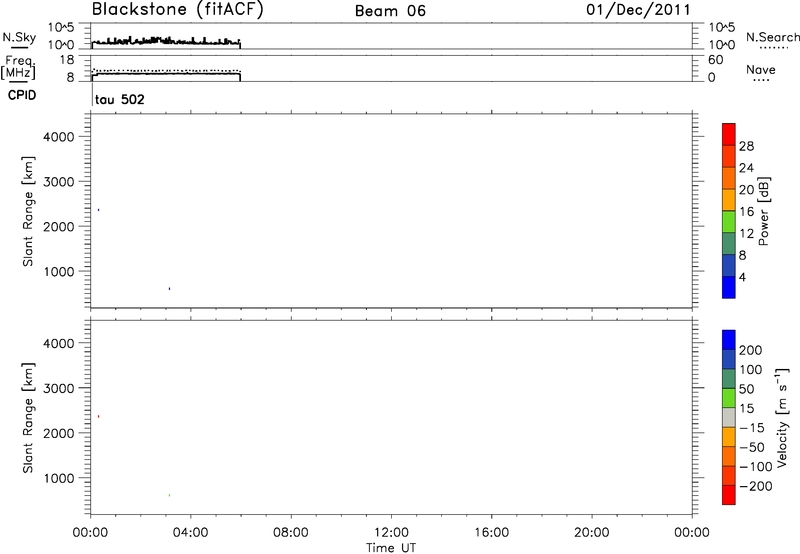Select the Beam 06 label

point(390,11)
